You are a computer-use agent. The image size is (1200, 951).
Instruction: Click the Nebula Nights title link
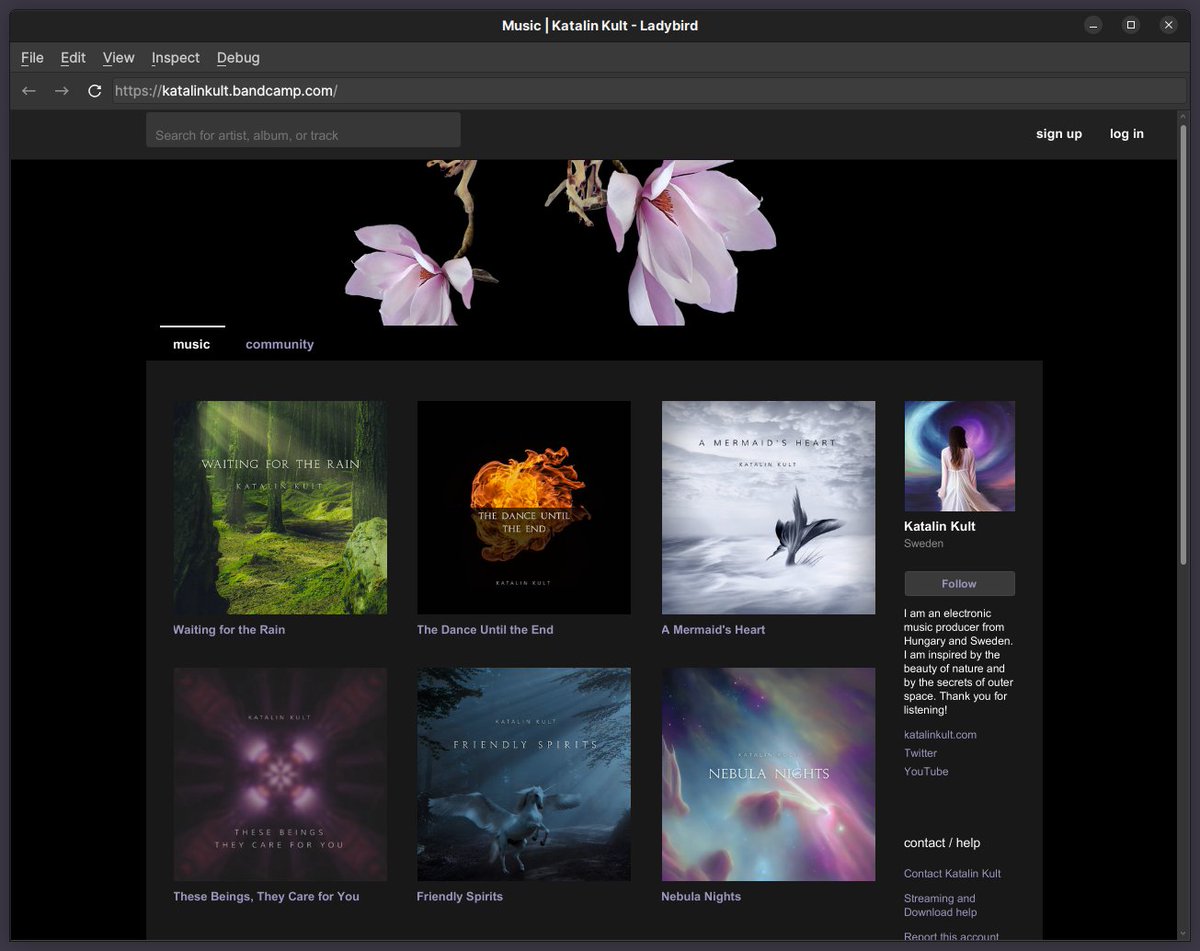[701, 897]
